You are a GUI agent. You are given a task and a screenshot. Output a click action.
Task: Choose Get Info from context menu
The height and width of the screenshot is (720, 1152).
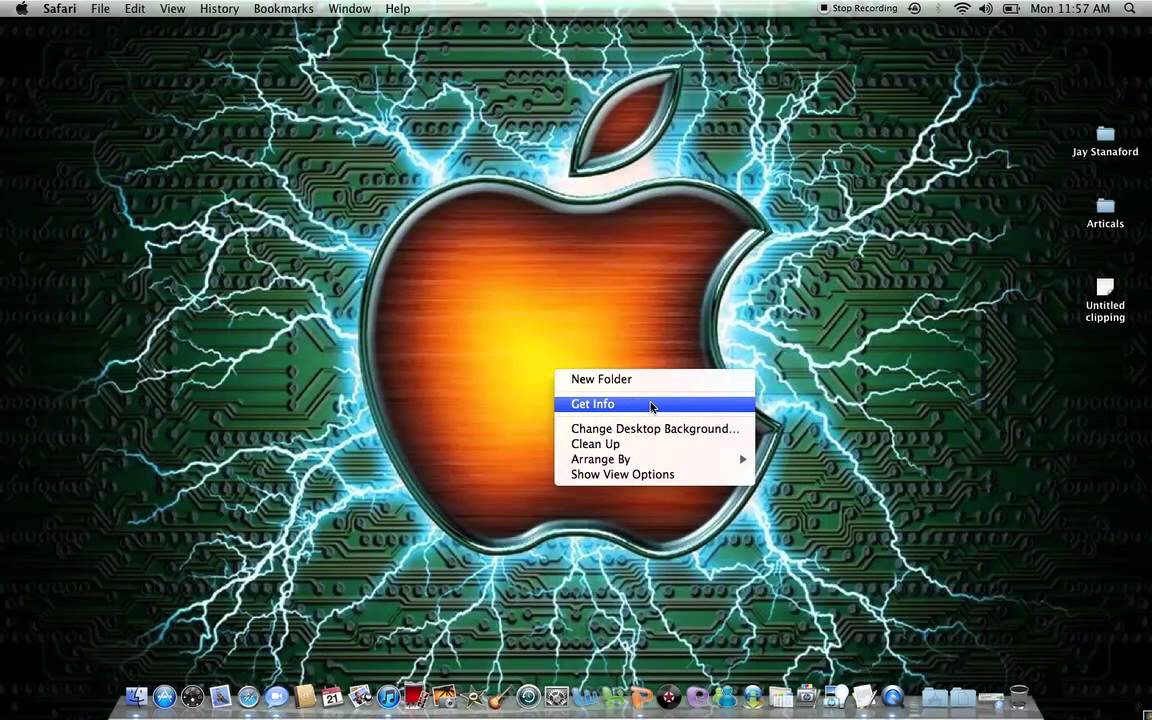(593, 404)
